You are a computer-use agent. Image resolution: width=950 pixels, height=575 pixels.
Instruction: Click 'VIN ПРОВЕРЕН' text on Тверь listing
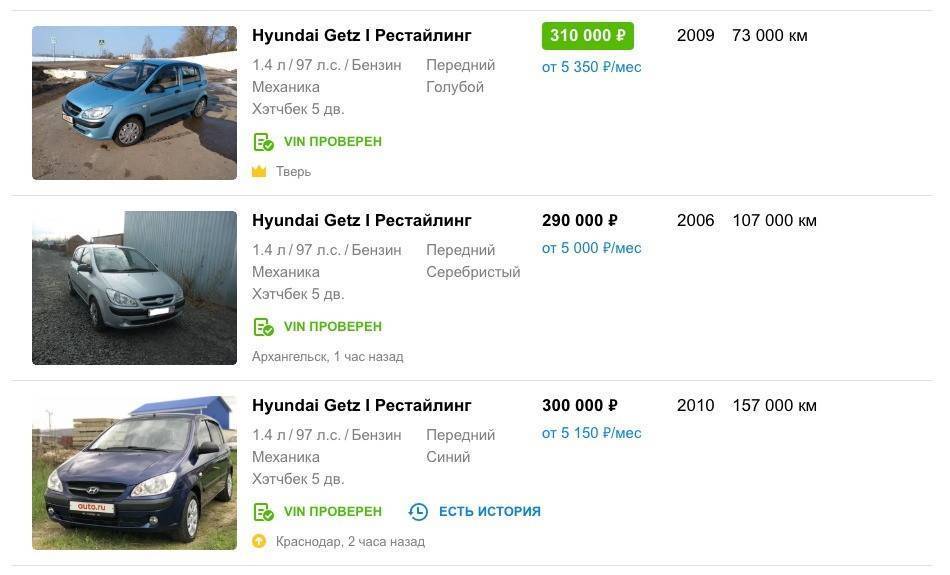pyautogui.click(x=332, y=142)
